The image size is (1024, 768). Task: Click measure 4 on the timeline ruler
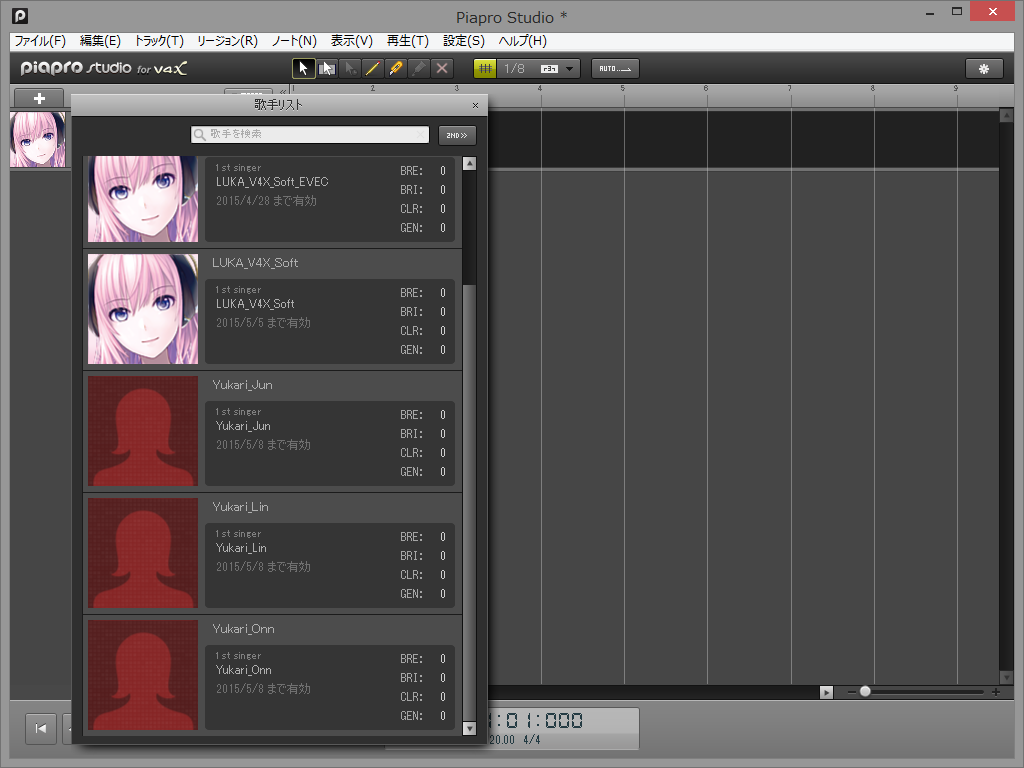pos(540,88)
